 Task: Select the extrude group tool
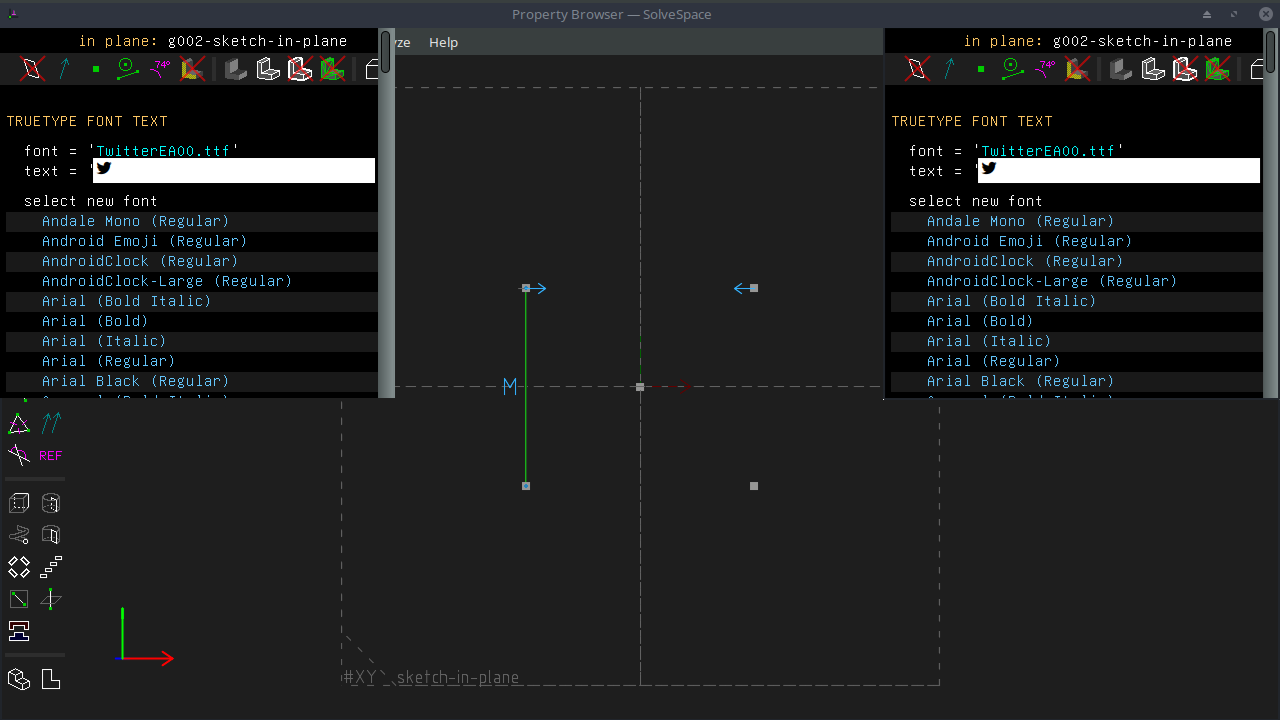(18, 503)
